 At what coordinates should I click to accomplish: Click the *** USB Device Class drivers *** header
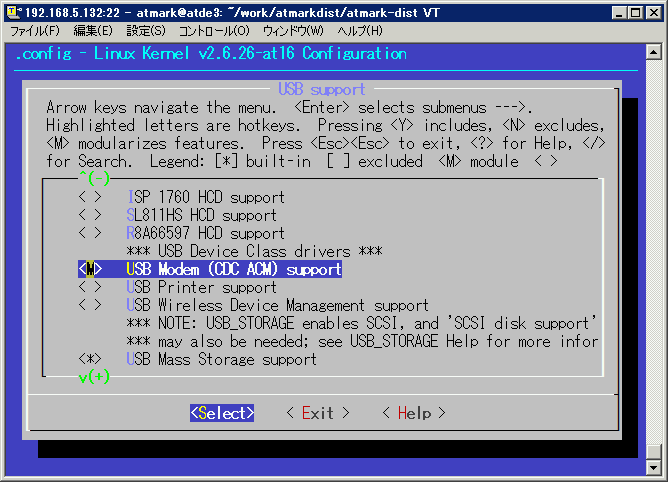pos(254,251)
